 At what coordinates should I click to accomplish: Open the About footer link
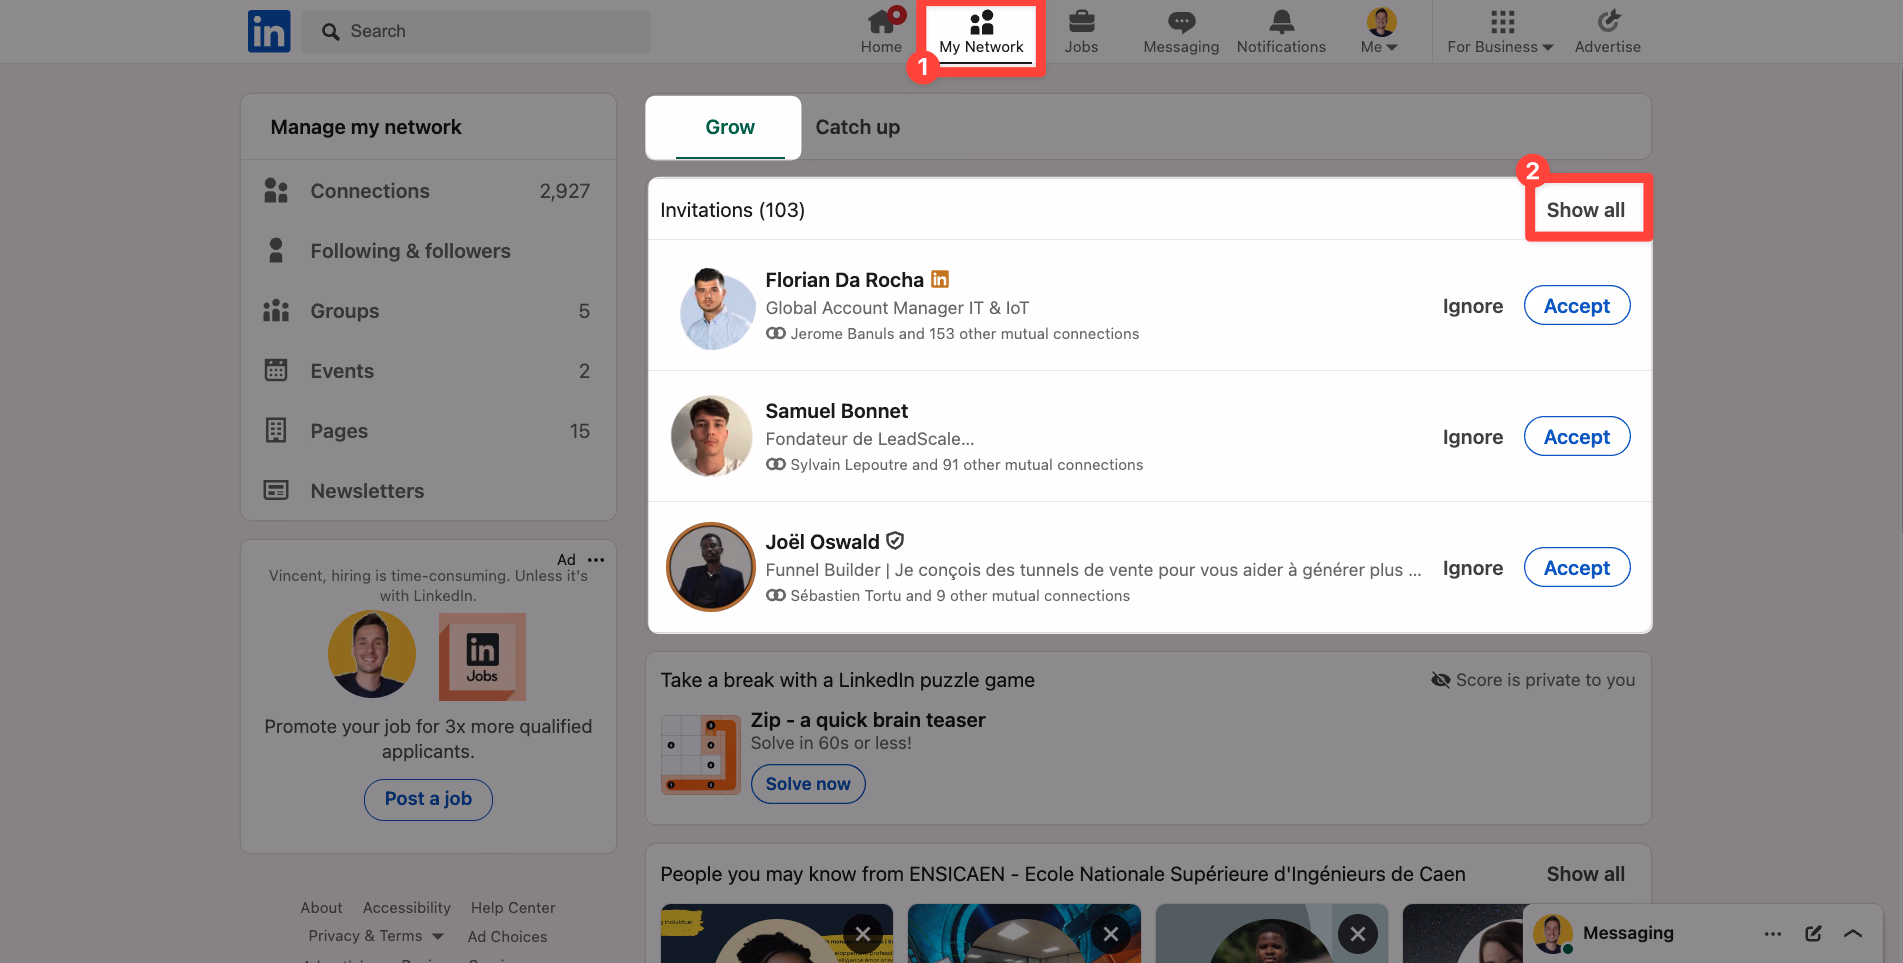(x=321, y=908)
